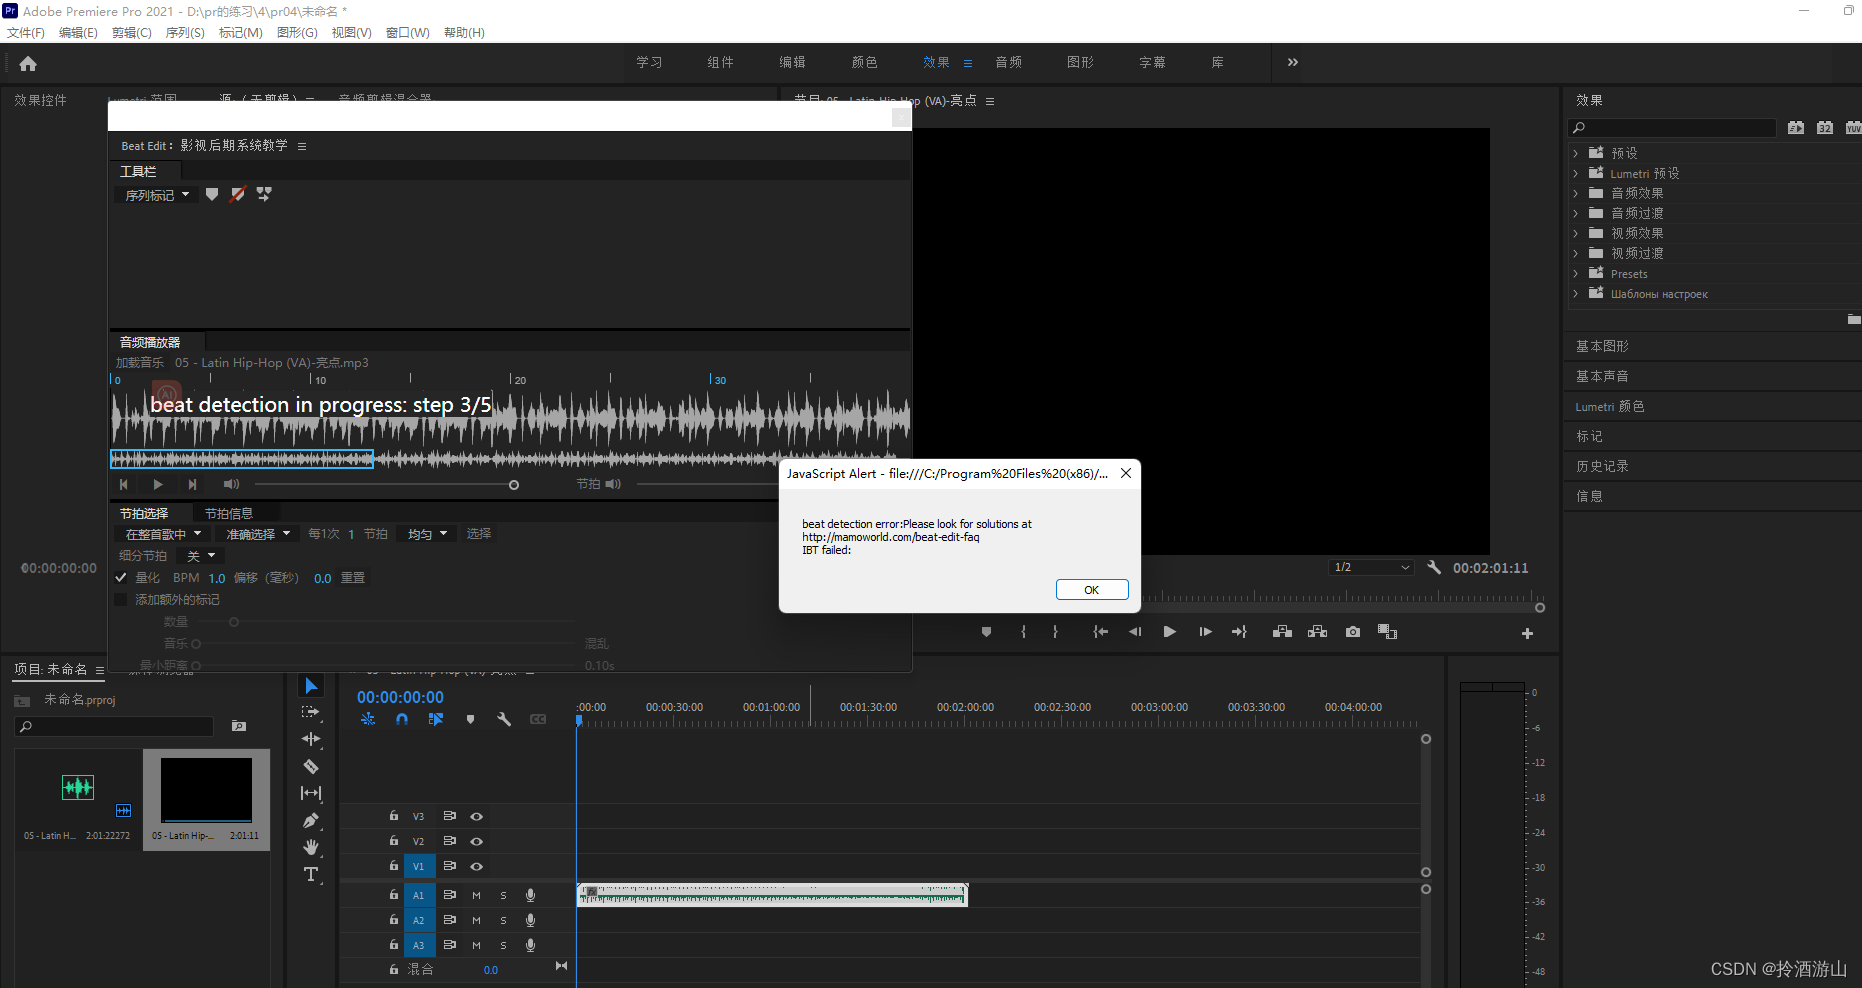Toggle A1 voice-over record microphone
This screenshot has width=1862, height=988.
pyautogui.click(x=531, y=895)
